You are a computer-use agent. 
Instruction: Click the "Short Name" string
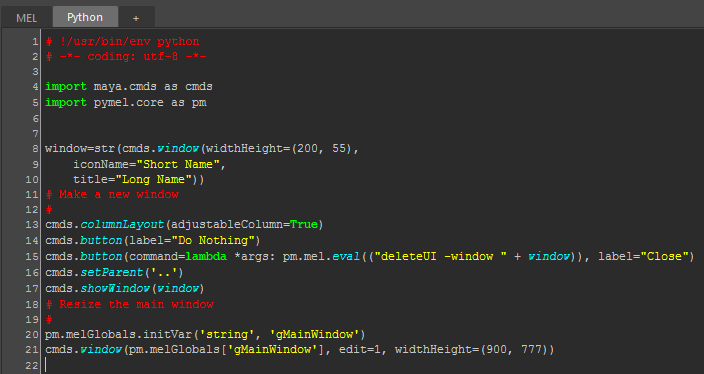click(x=178, y=164)
